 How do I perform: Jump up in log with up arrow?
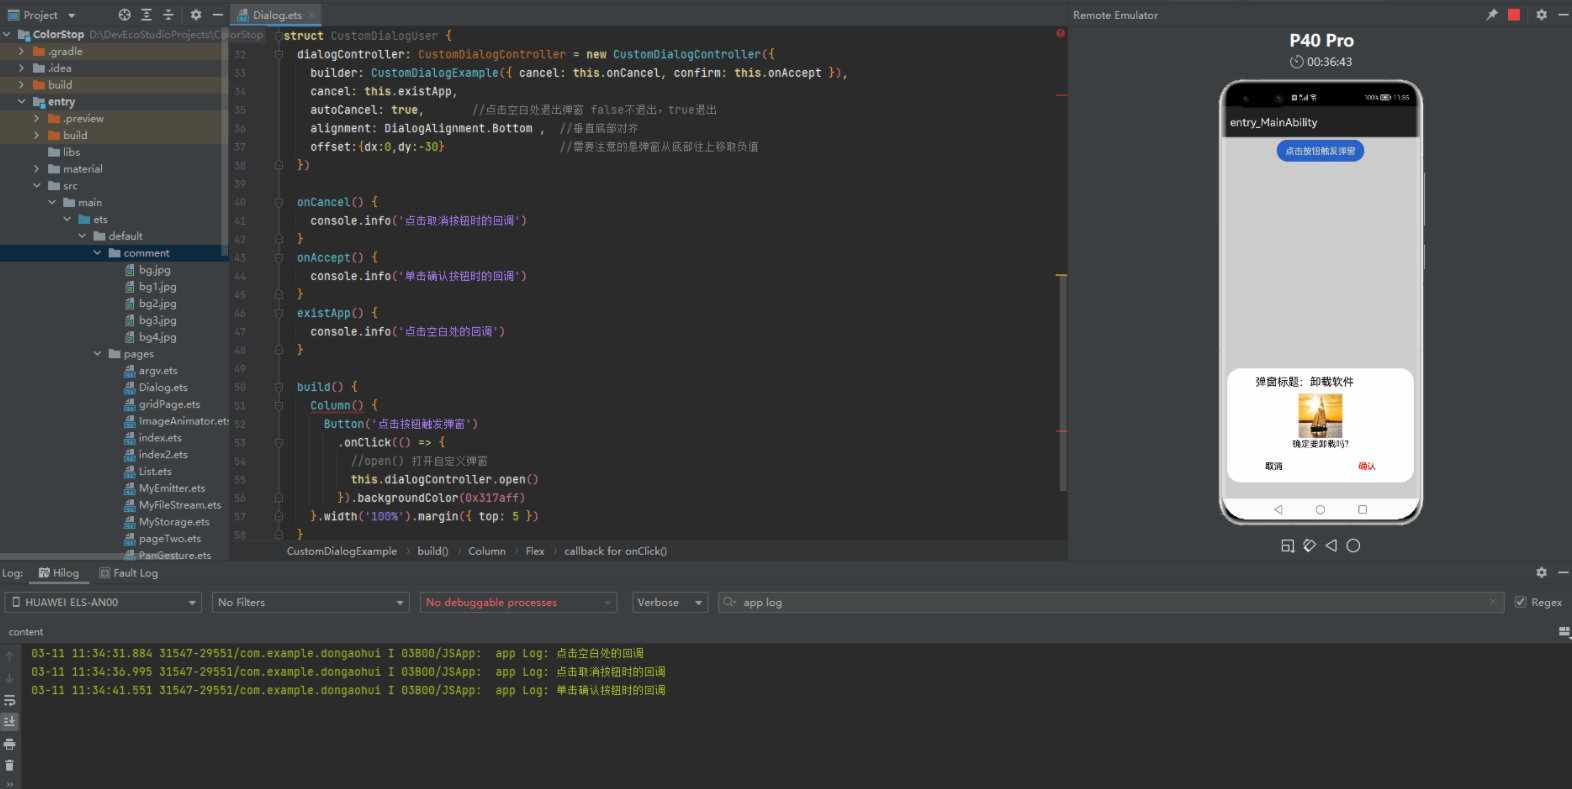click(10, 656)
